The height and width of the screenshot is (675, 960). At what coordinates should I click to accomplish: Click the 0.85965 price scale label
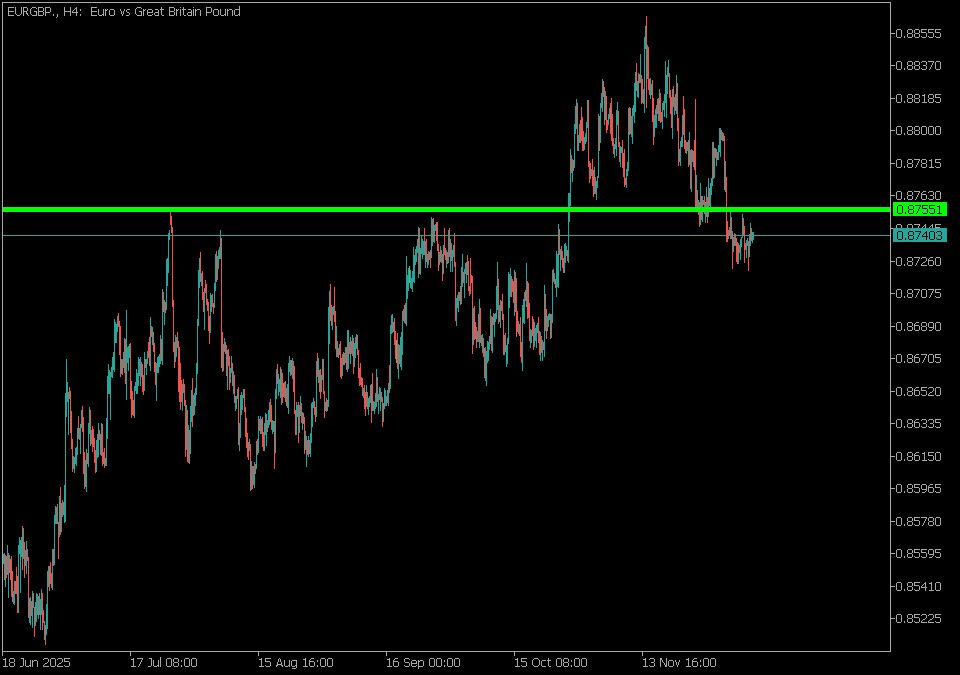coord(921,488)
